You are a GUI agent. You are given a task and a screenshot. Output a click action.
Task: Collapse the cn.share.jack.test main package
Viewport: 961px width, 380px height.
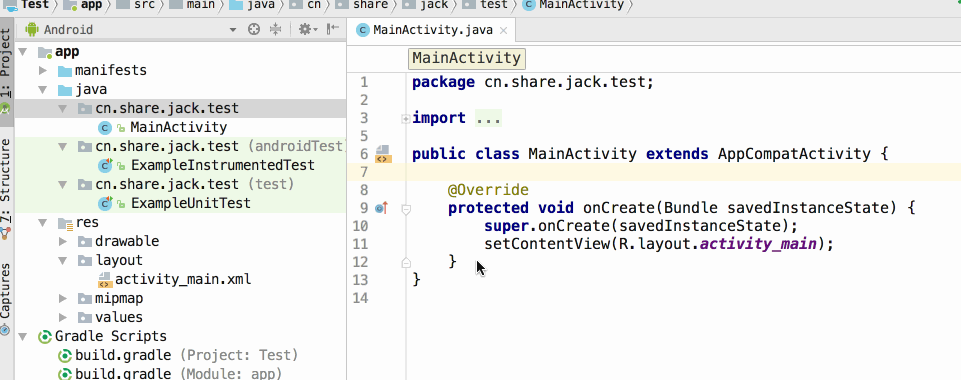(x=63, y=108)
